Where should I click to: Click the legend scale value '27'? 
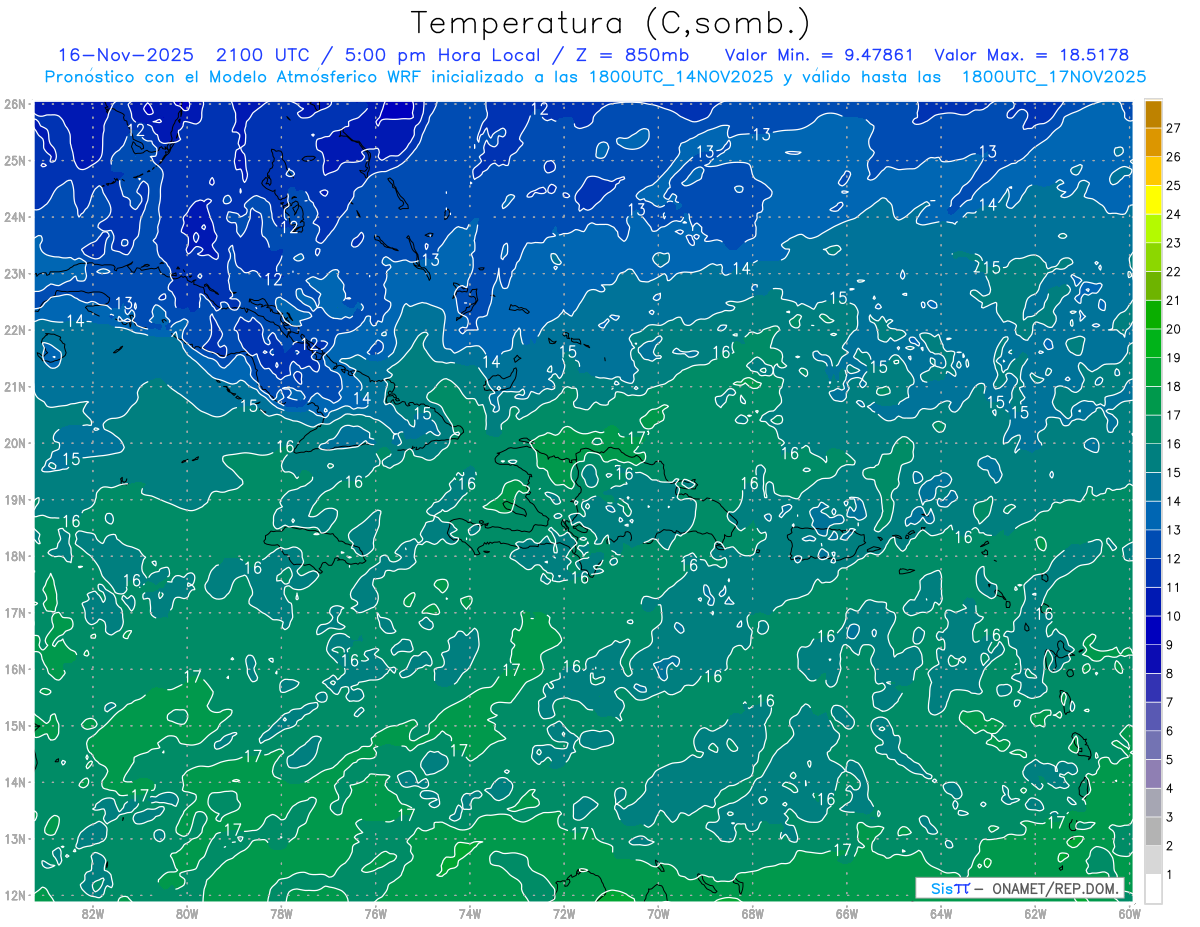1174,128
